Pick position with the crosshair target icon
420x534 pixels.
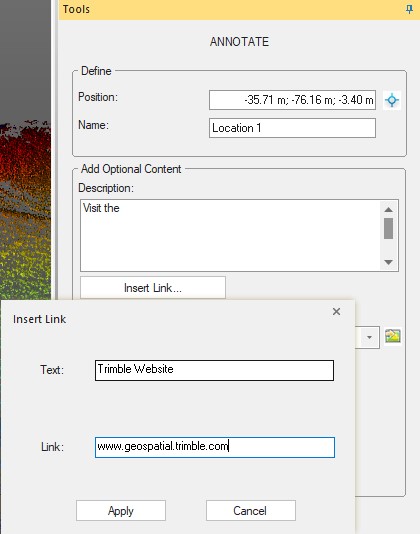coord(392,100)
